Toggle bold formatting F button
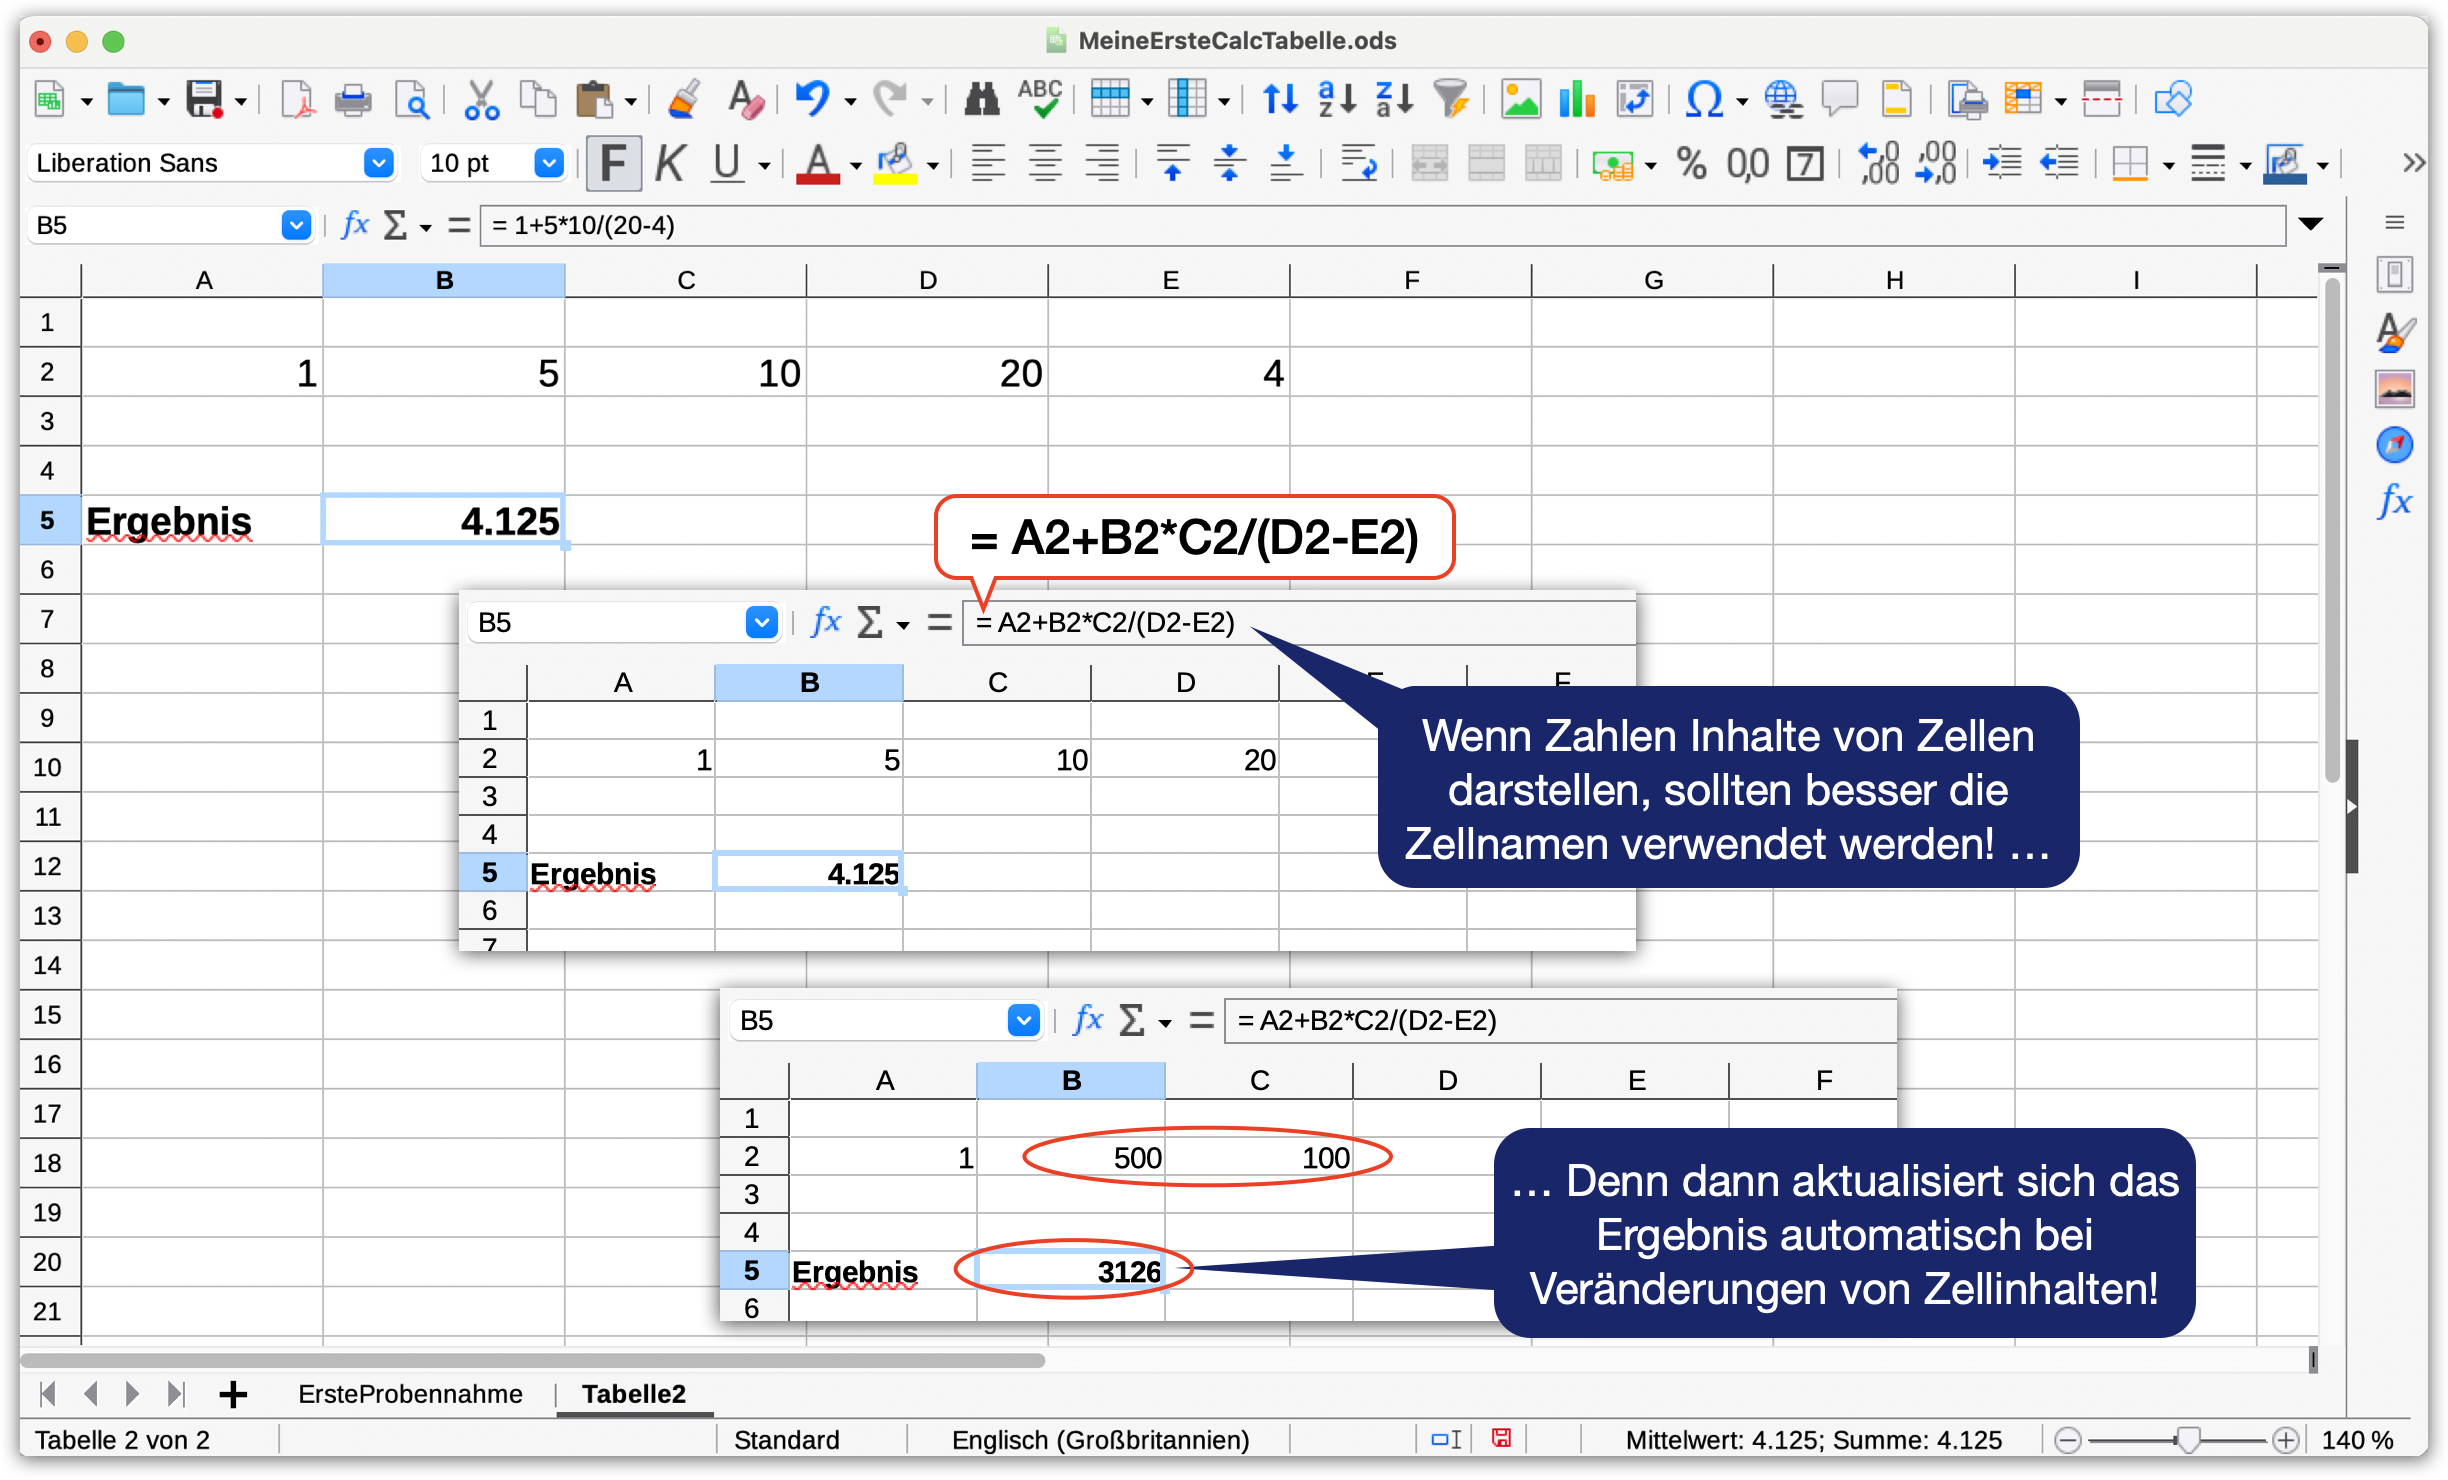Image resolution: width=2448 pixels, height=1480 pixels. [613, 163]
